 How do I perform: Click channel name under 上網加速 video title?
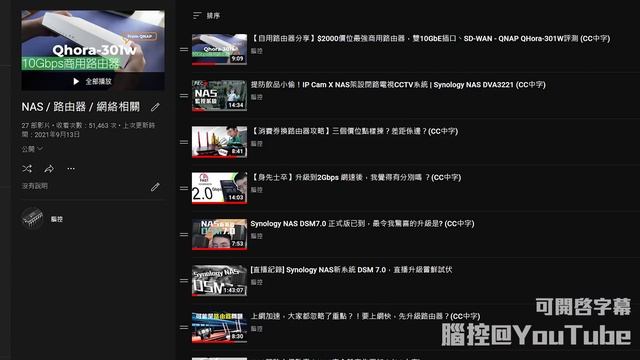(x=256, y=329)
